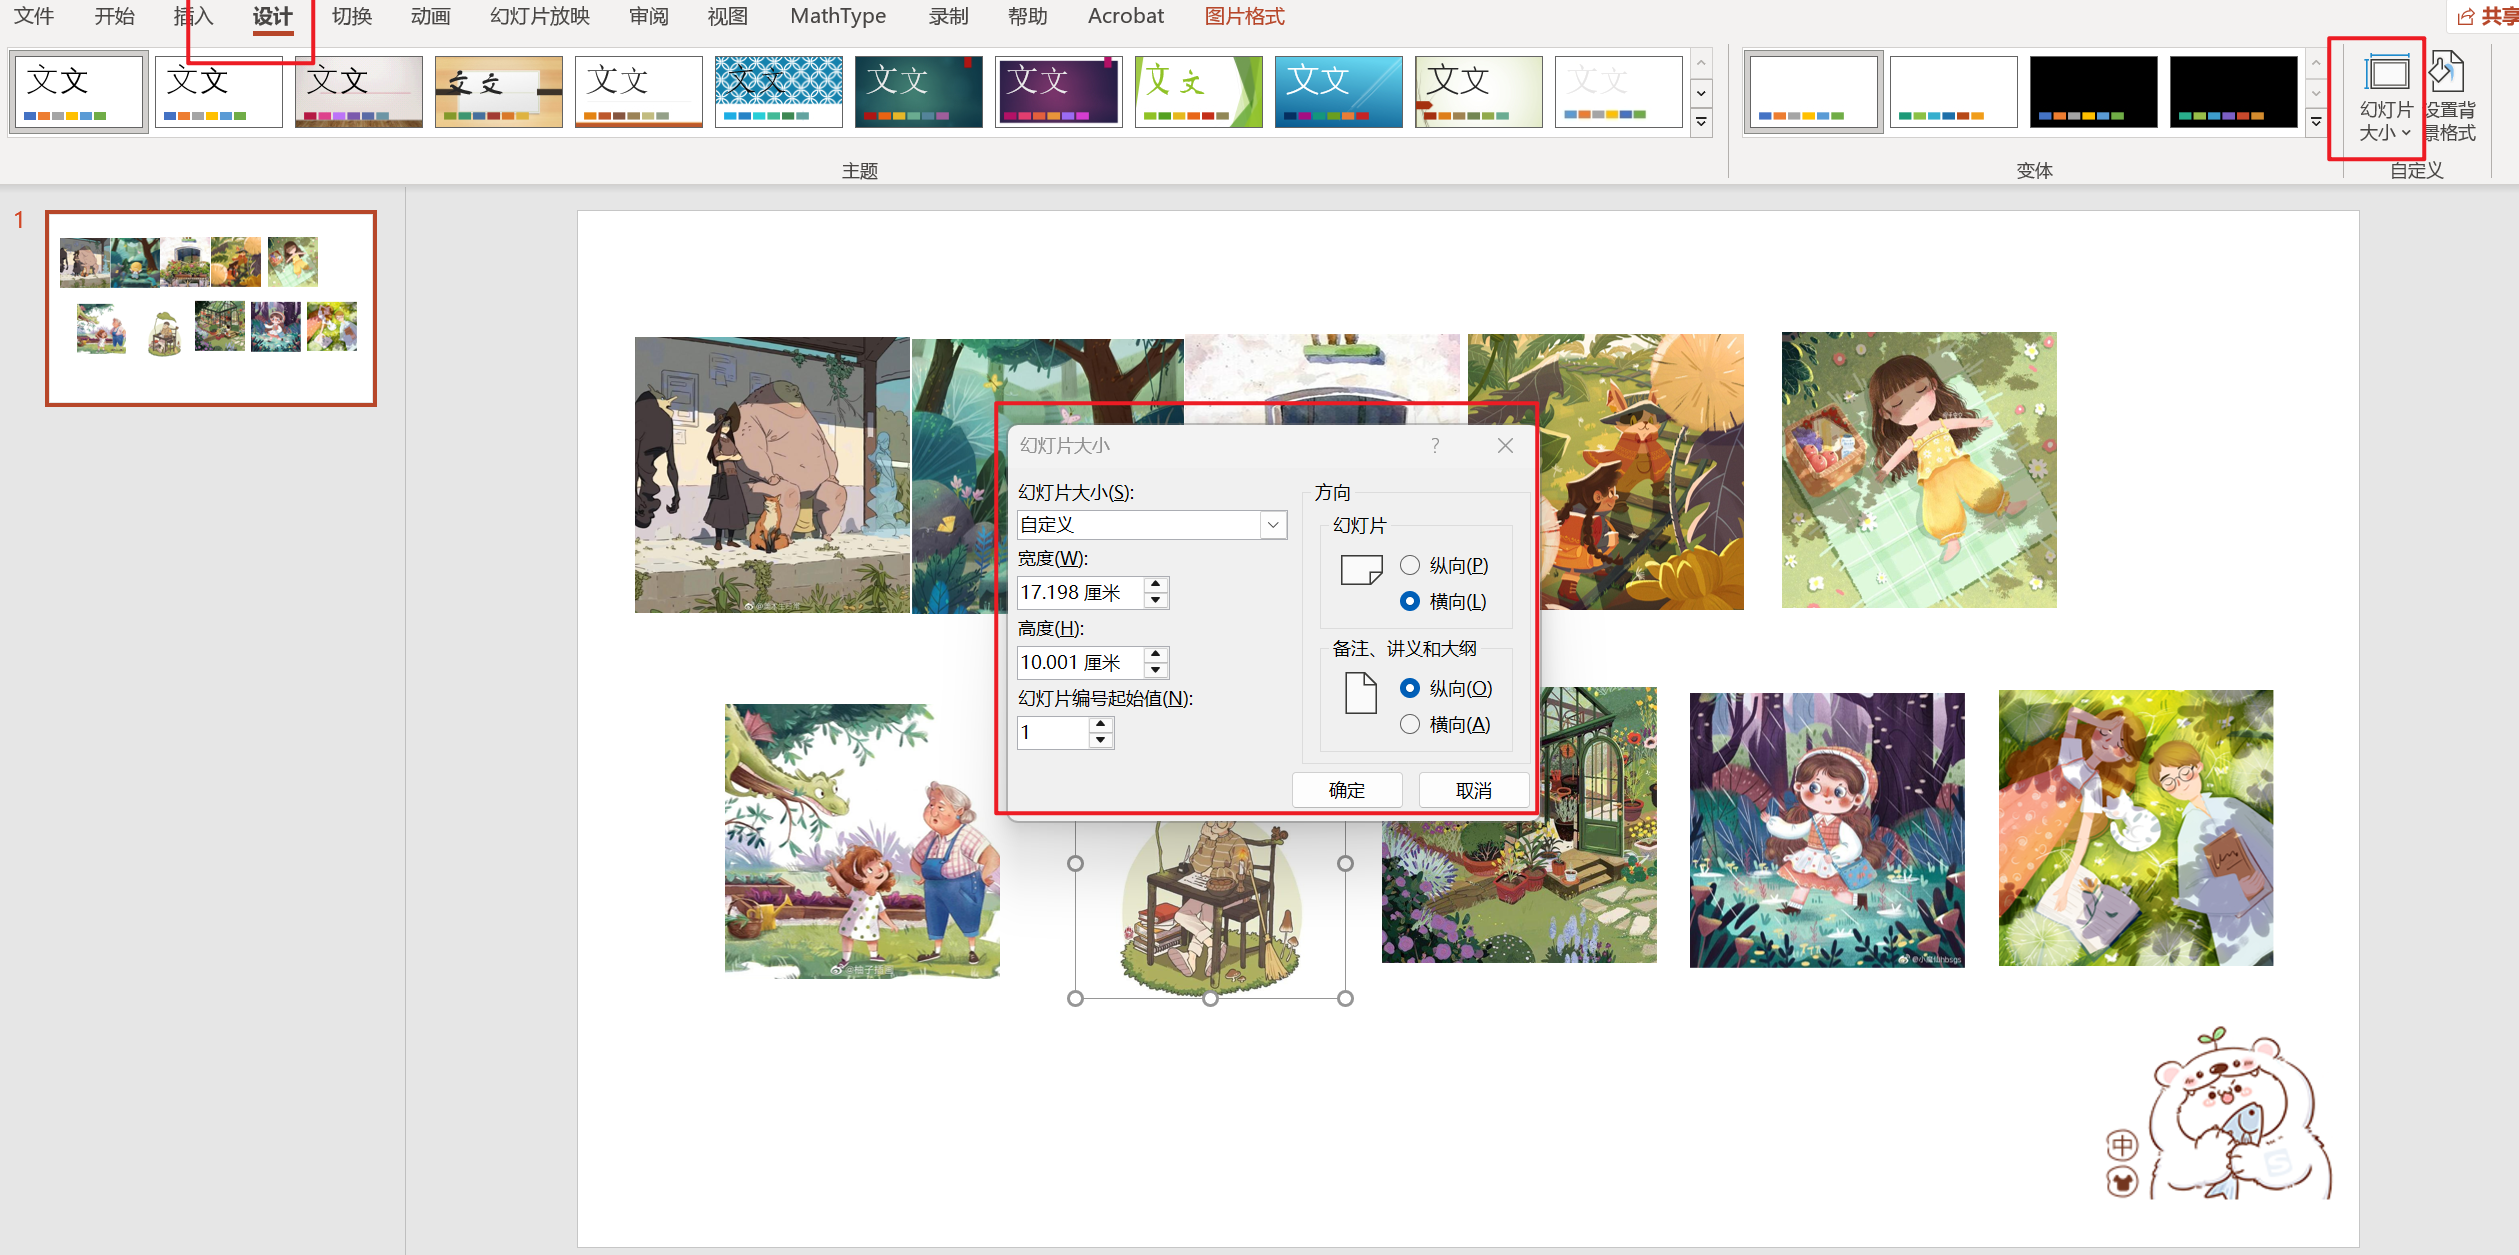The height and width of the screenshot is (1255, 2519).
Task: Select slide landscape orientation 横向(L)
Action: tap(1410, 601)
